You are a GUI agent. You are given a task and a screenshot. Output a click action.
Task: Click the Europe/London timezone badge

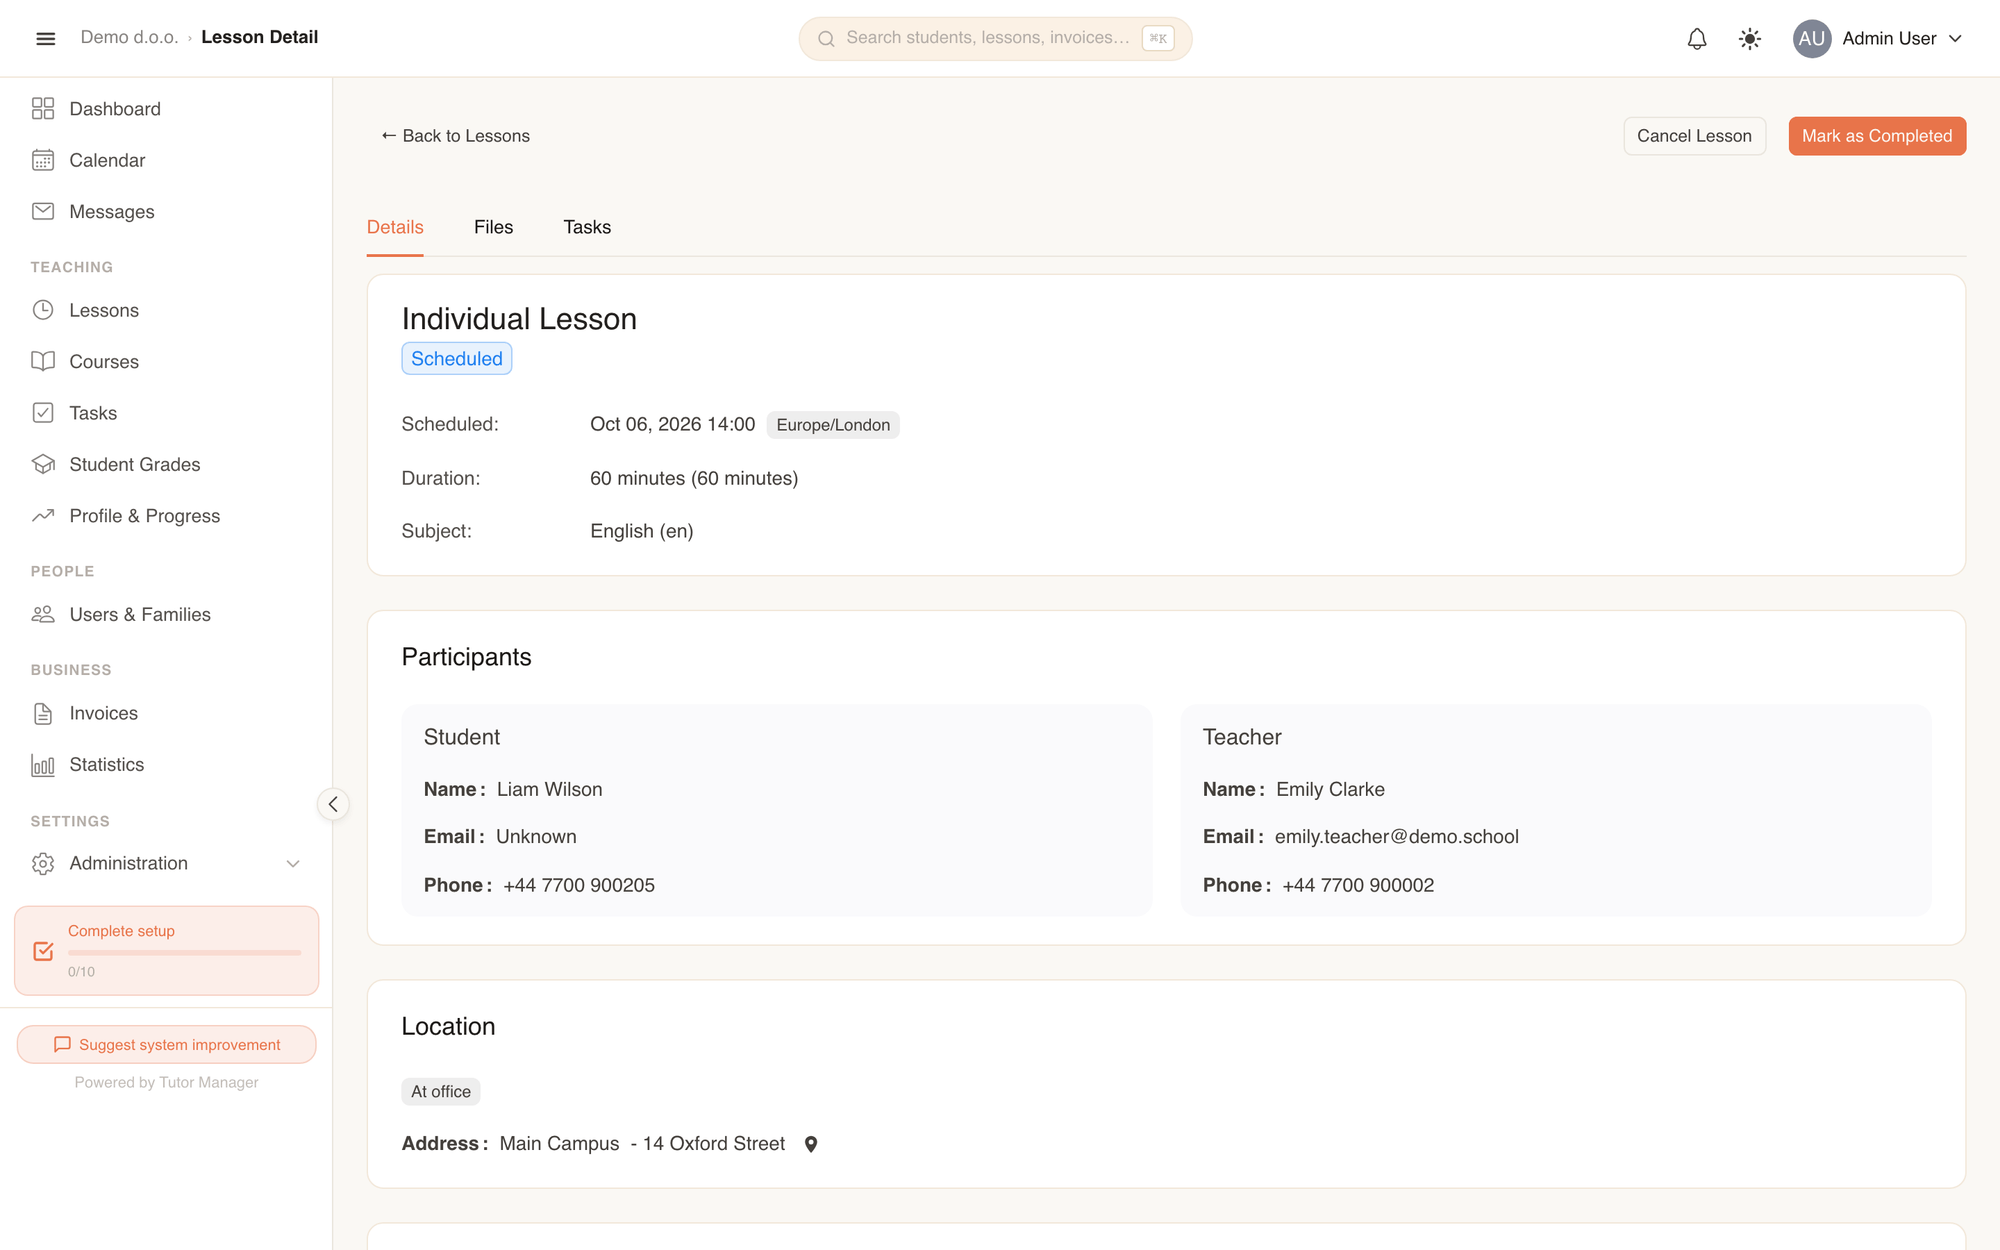tap(833, 425)
